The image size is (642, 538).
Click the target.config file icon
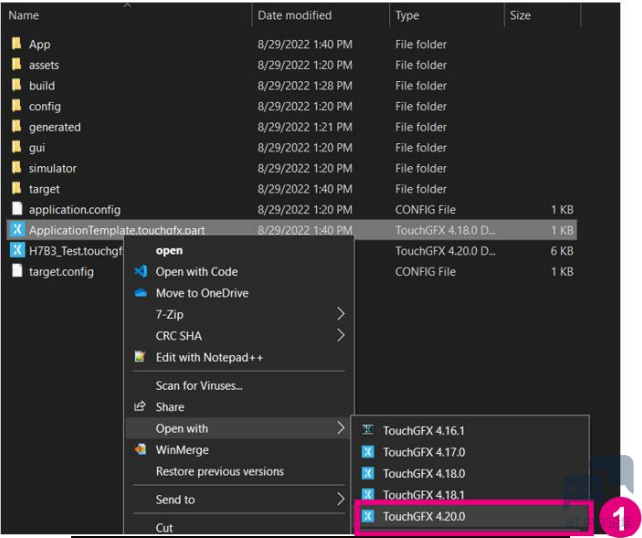click(x=17, y=271)
